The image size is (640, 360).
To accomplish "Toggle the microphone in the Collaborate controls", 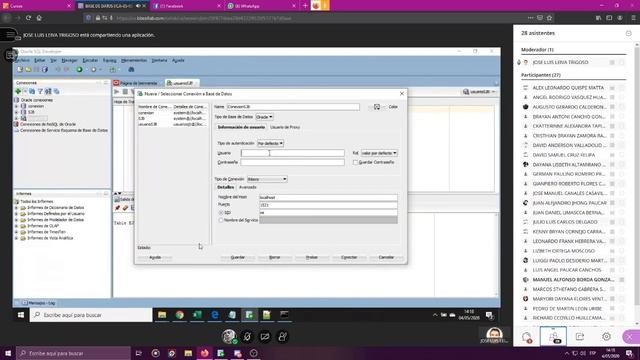I will 247,336.
